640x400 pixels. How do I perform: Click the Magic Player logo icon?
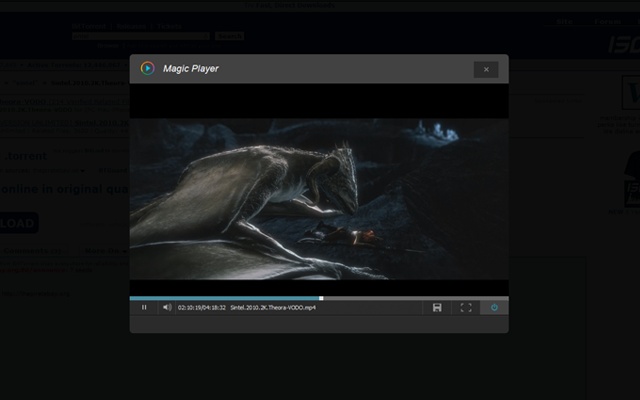[147, 68]
